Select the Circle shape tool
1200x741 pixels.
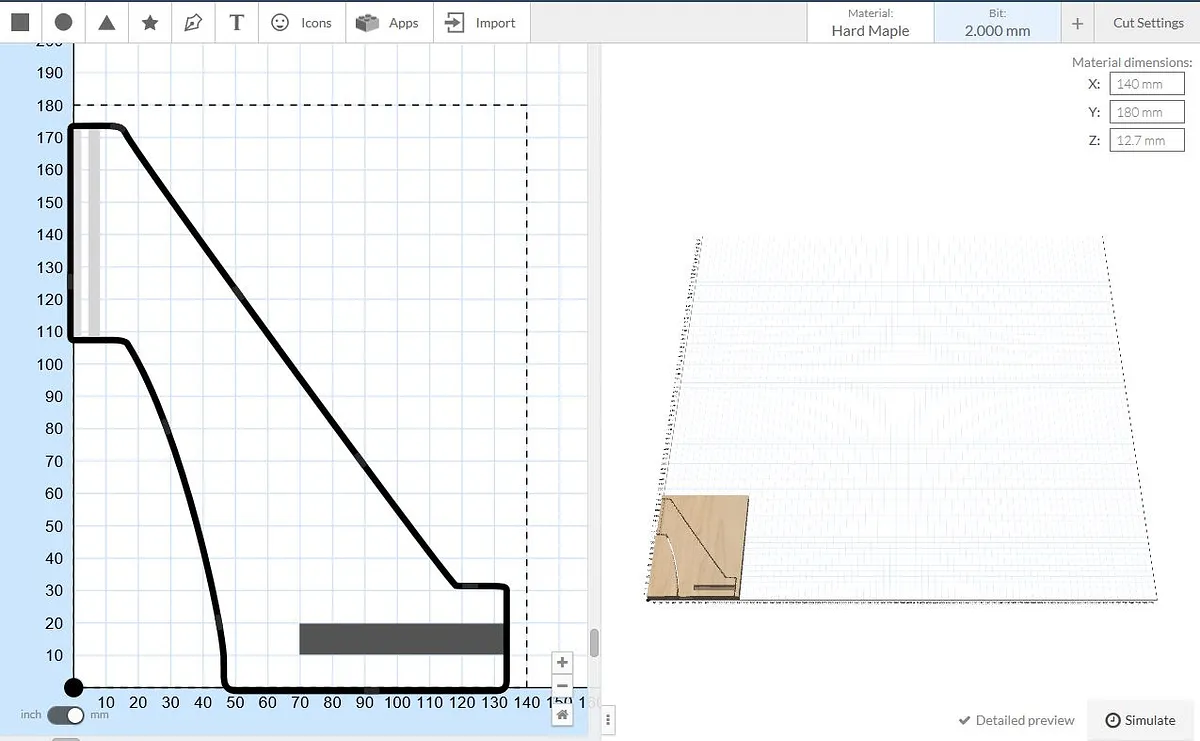(x=63, y=22)
